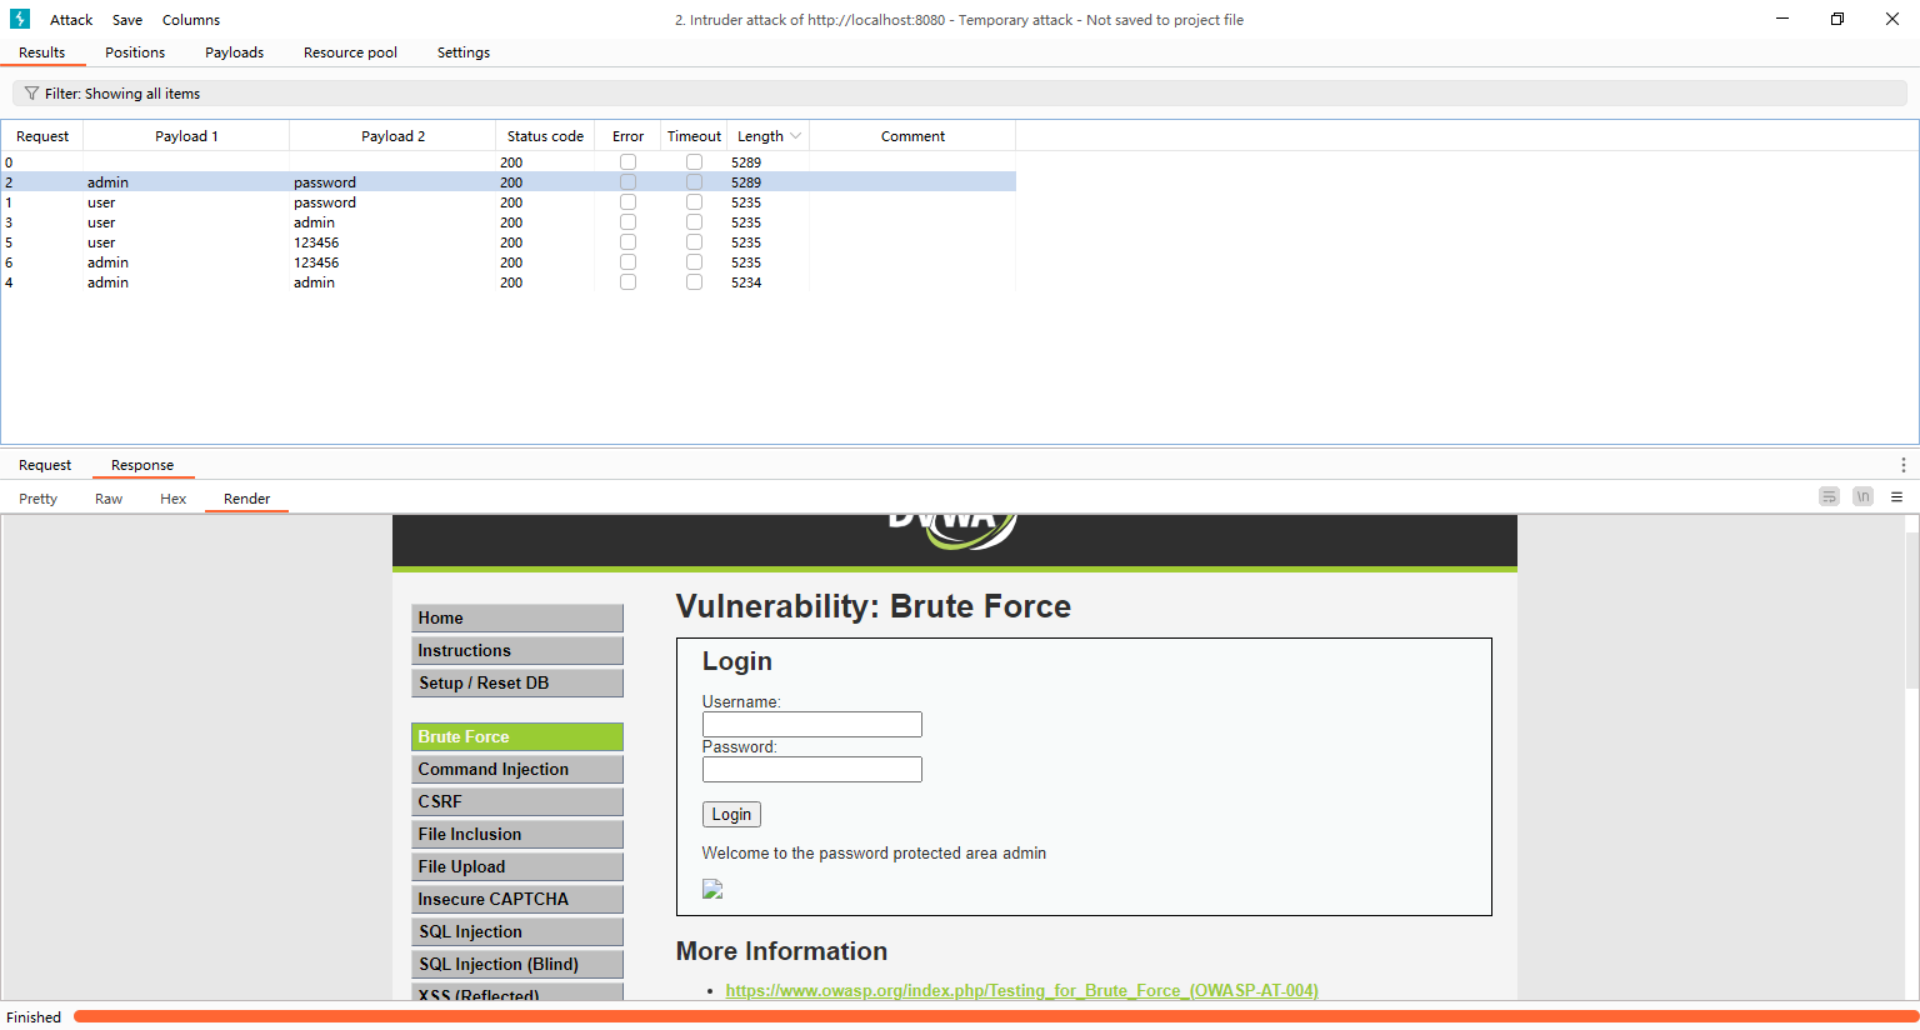Image resolution: width=1920 pixels, height=1030 pixels.
Task: Switch to the Payloads tab
Action: coord(234,52)
